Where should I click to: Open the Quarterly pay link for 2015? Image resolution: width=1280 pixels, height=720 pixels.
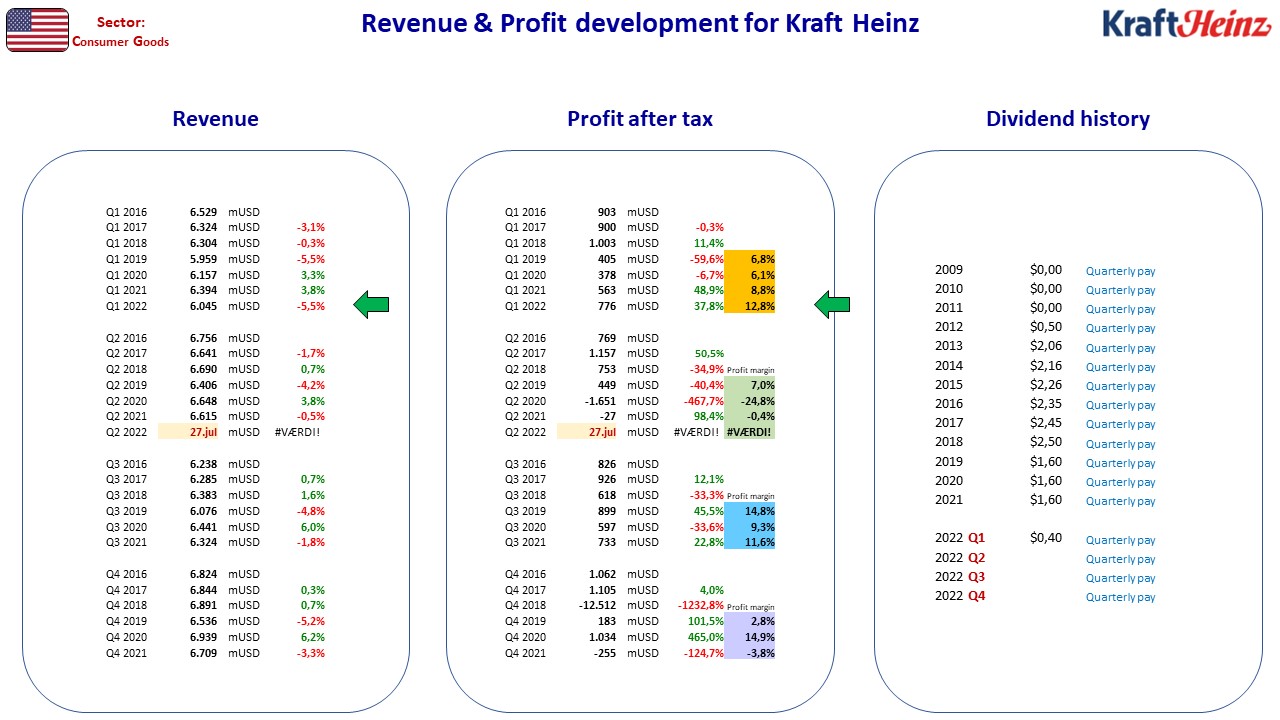click(1120, 386)
